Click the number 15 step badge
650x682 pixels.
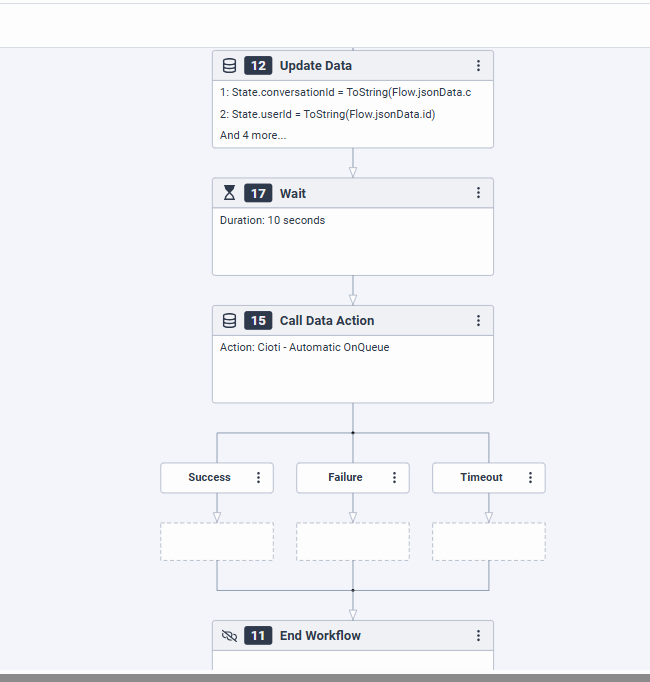[x=258, y=321]
